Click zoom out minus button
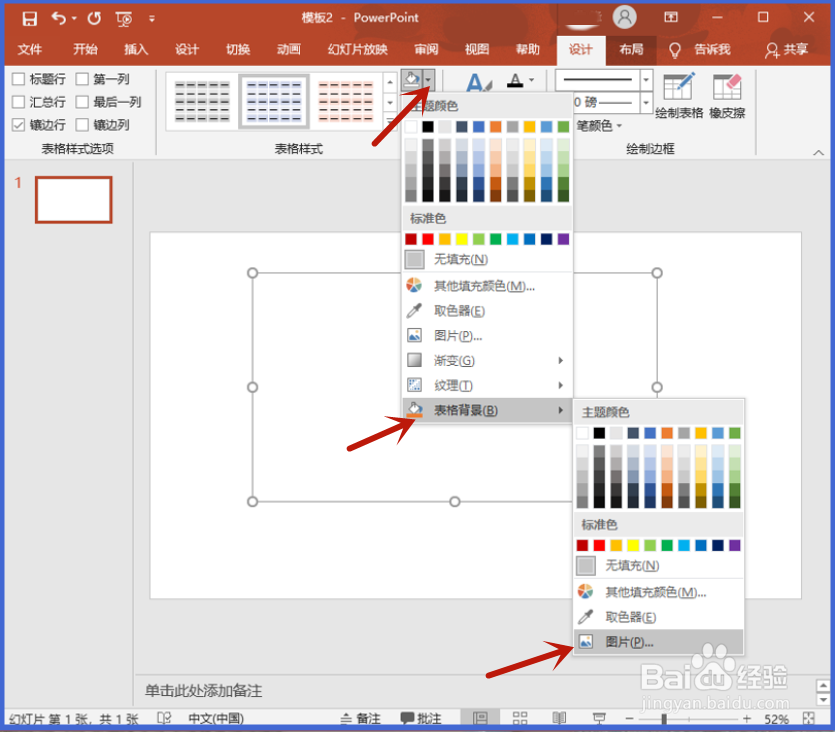This screenshot has width=835, height=732. click(629, 719)
